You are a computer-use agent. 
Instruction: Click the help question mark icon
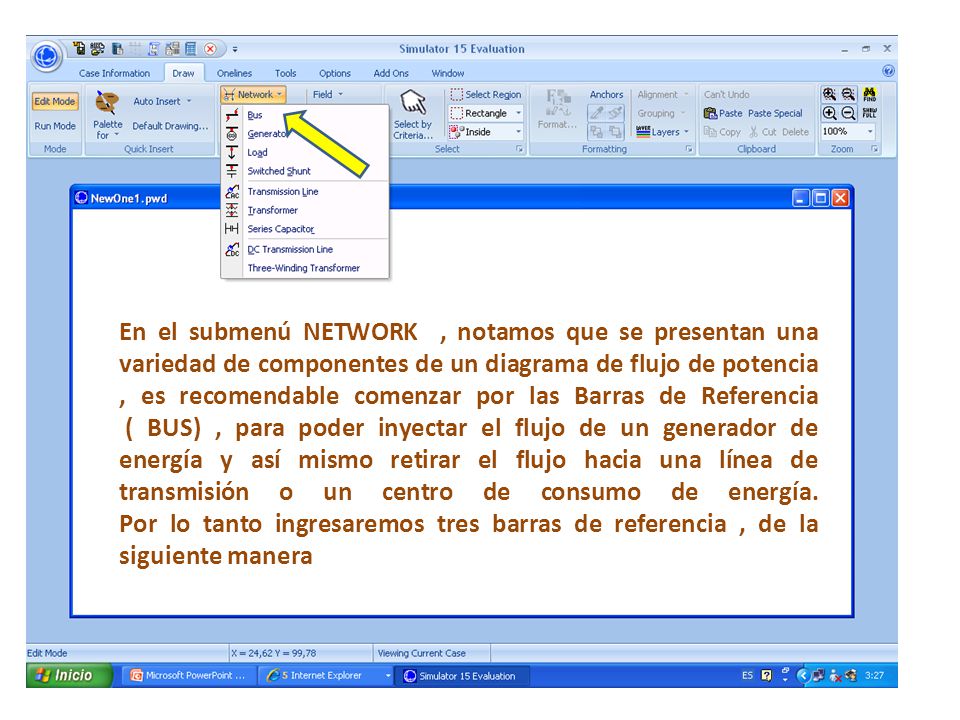coord(888,71)
